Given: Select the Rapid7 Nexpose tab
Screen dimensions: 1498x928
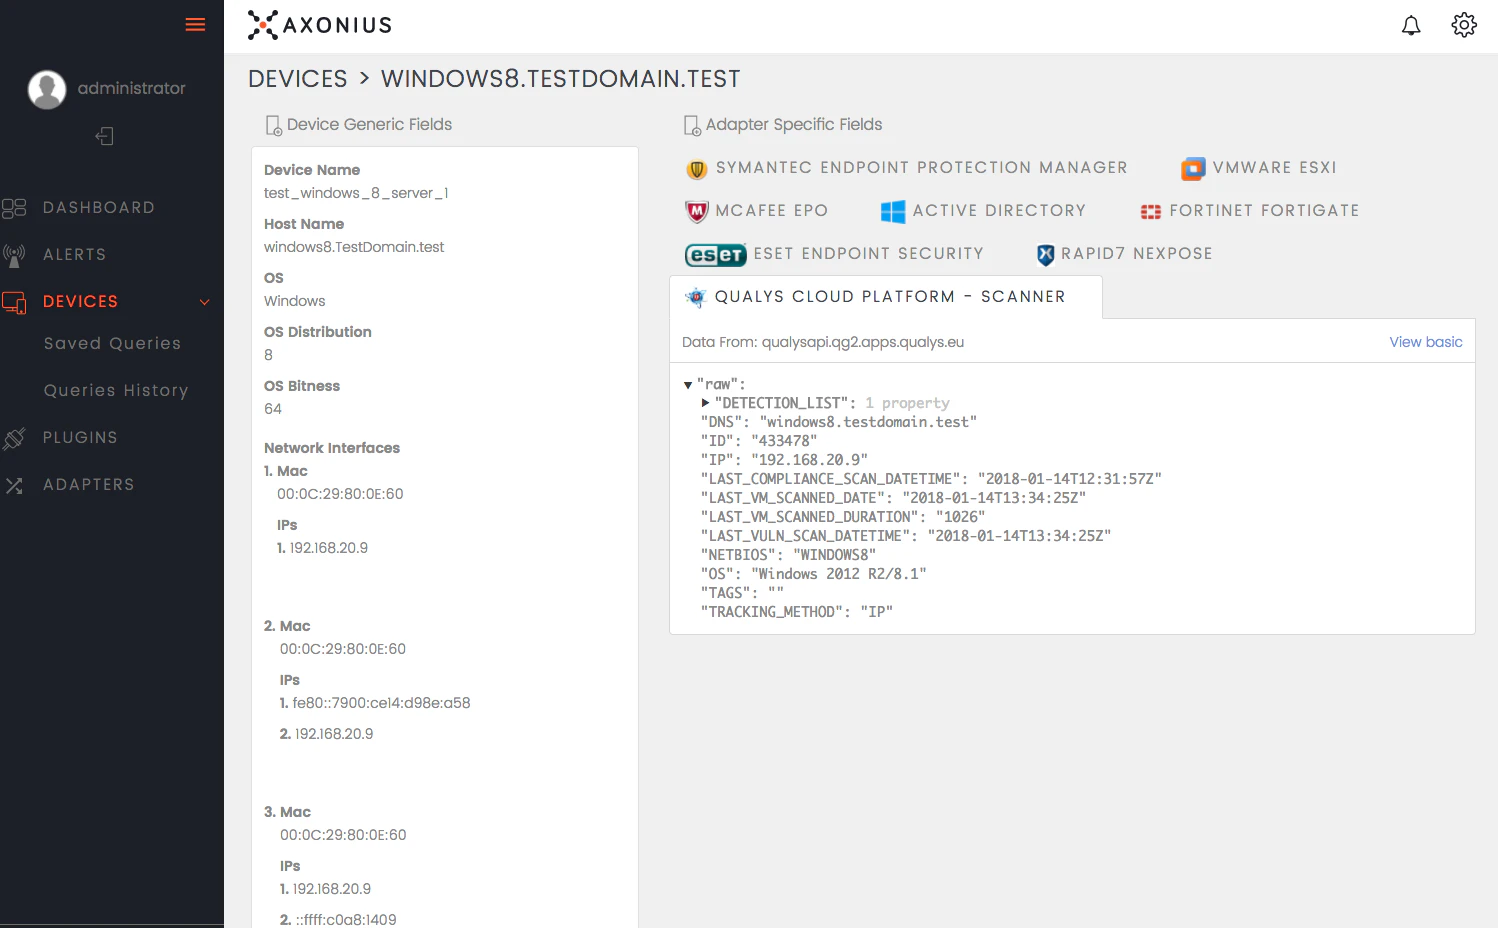Looking at the screenshot, I should (x=1124, y=254).
